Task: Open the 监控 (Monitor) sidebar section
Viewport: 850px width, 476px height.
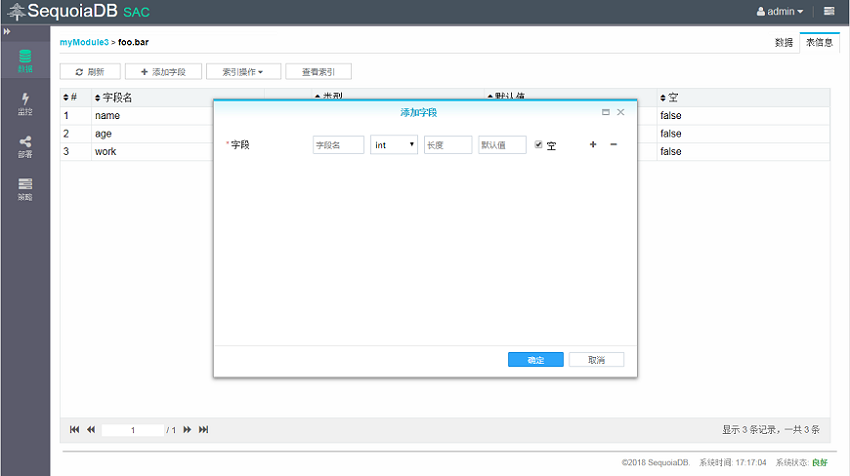Action: pyautogui.click(x=25, y=104)
